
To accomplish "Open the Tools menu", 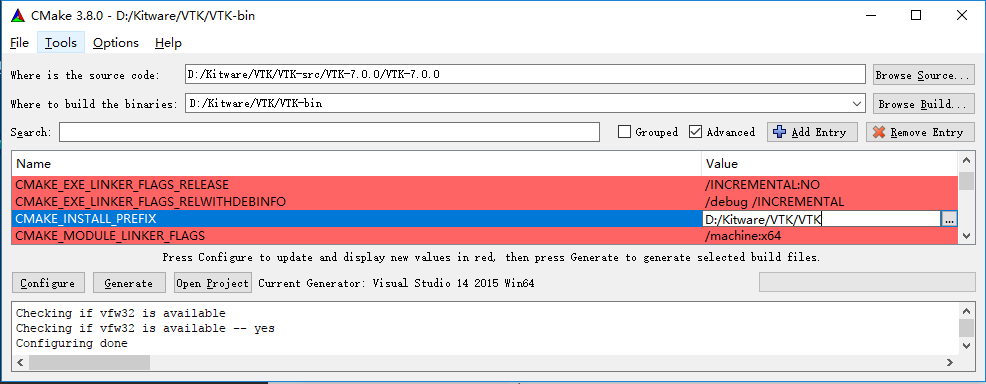I will point(61,43).
